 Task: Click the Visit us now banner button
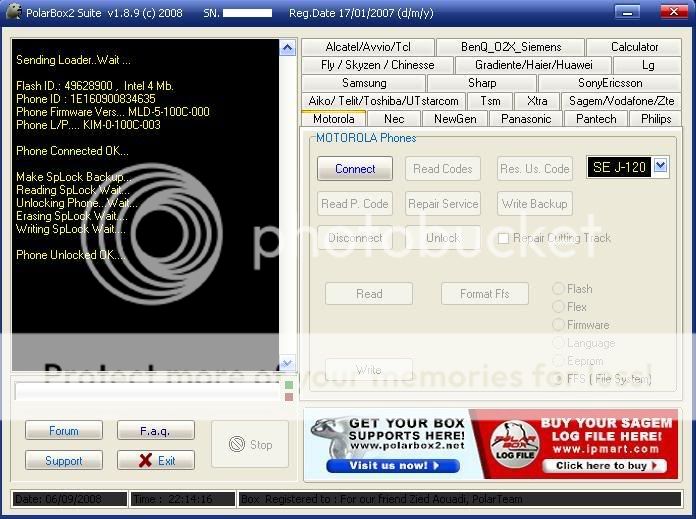(x=393, y=466)
